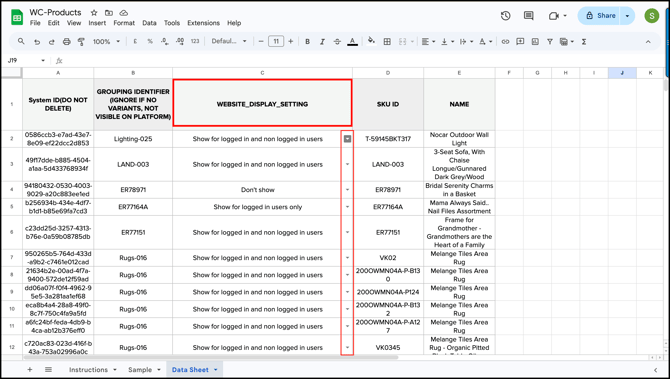The width and height of the screenshot is (670, 379).
Task: Format as currency pound icon
Action: (x=135, y=41)
